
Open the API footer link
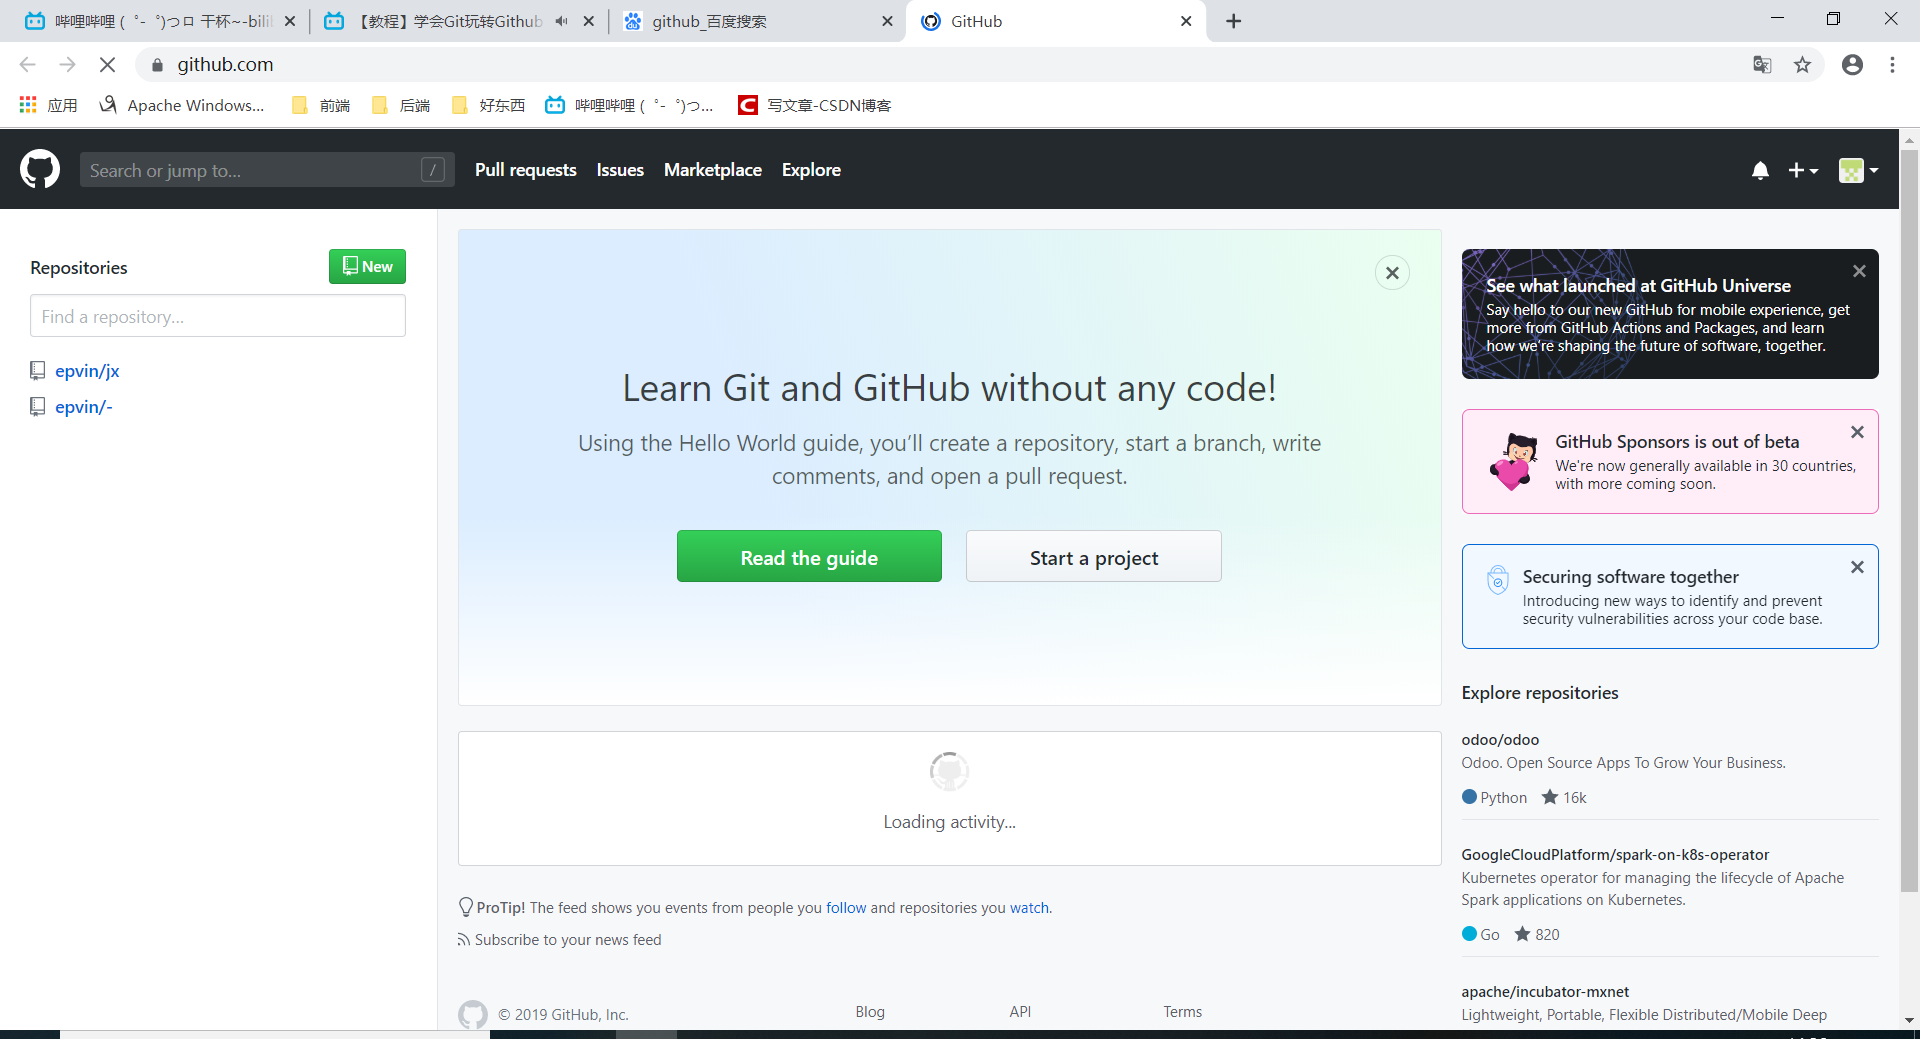[1020, 1012]
